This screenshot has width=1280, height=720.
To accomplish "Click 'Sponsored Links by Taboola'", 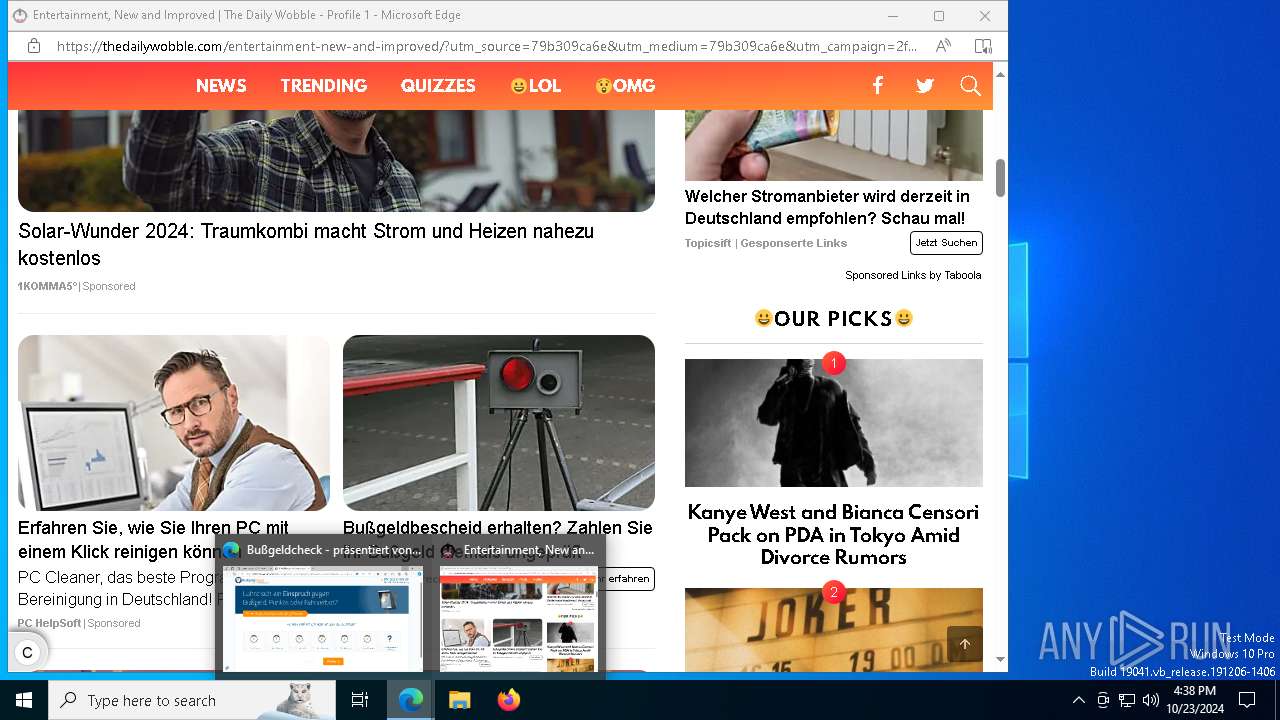I will click(913, 275).
